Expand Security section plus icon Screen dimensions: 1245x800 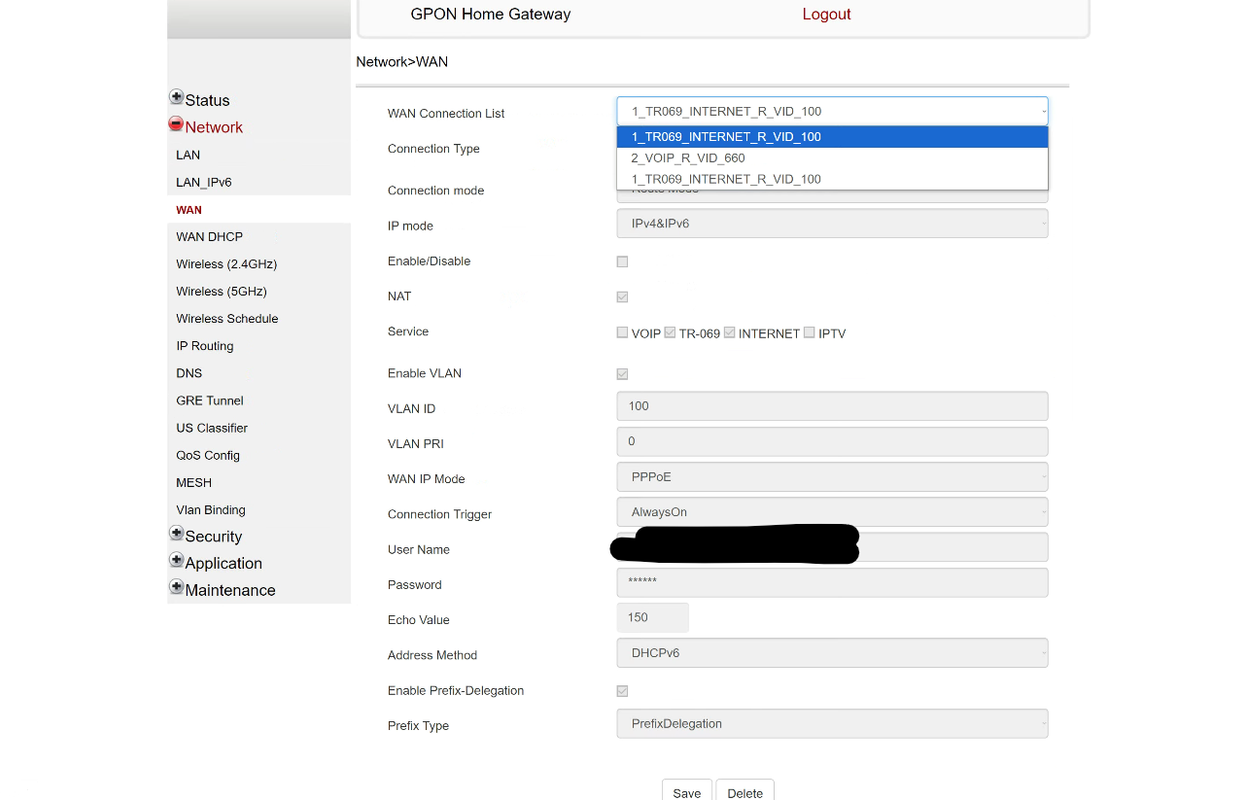pyautogui.click(x=176, y=534)
